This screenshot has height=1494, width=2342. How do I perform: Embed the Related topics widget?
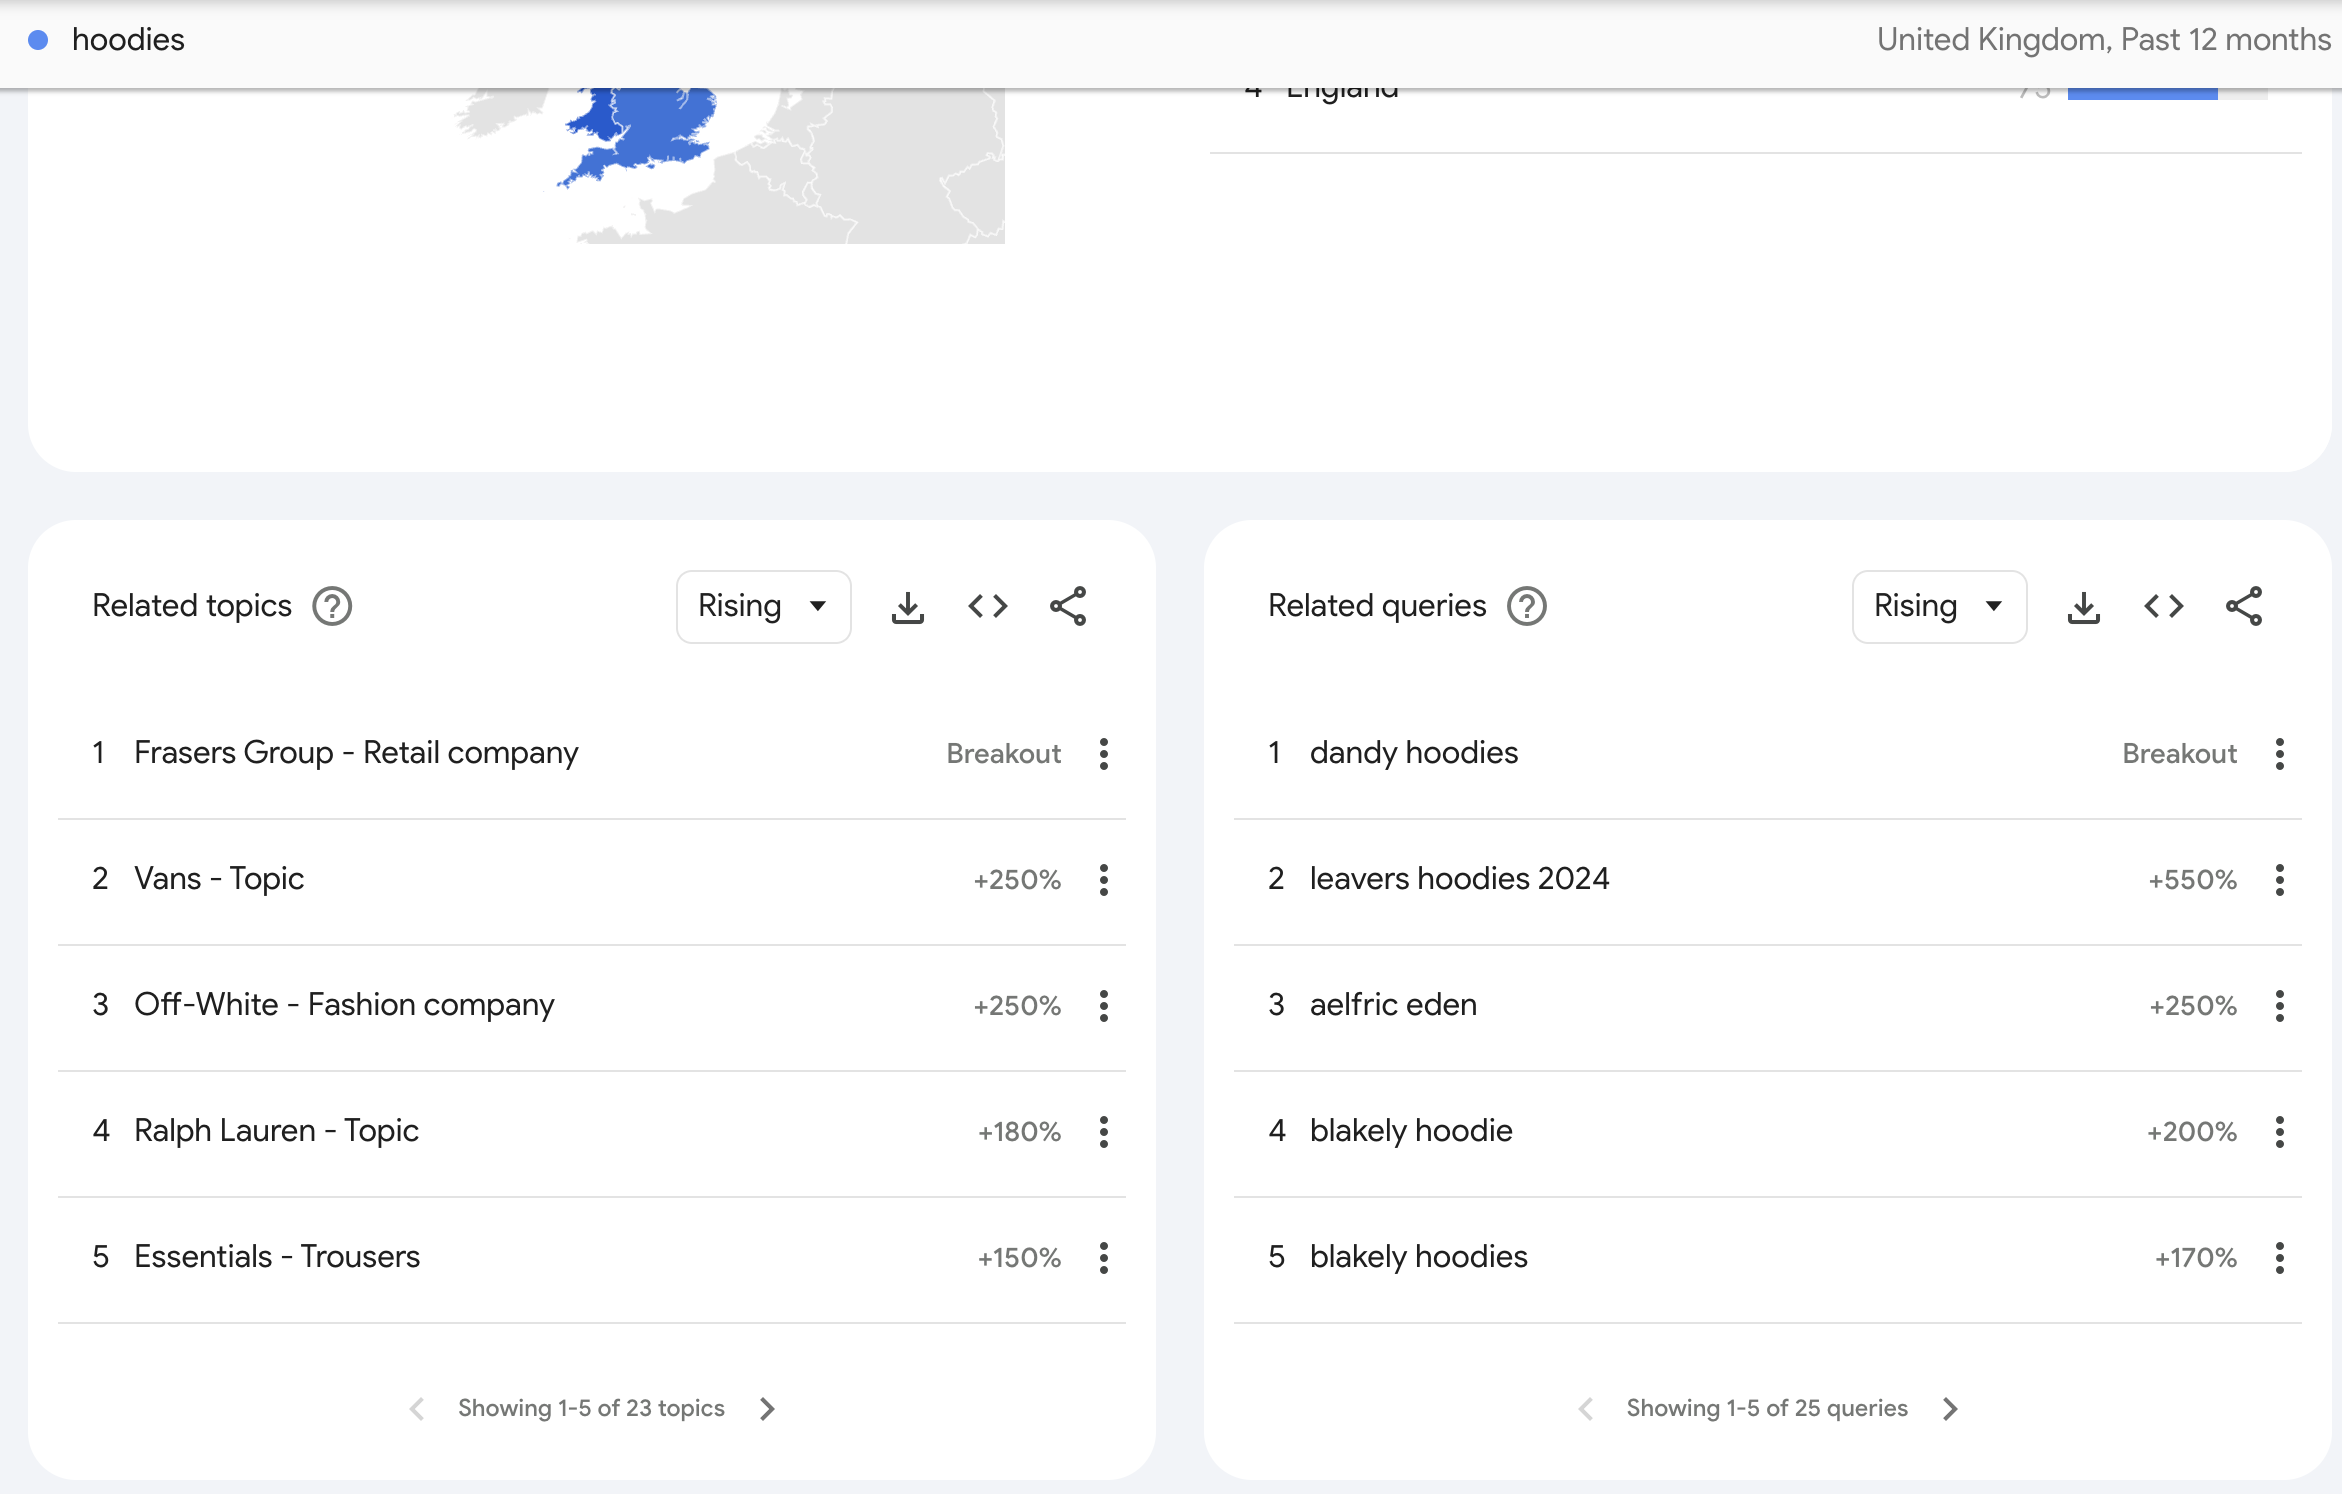(988, 606)
